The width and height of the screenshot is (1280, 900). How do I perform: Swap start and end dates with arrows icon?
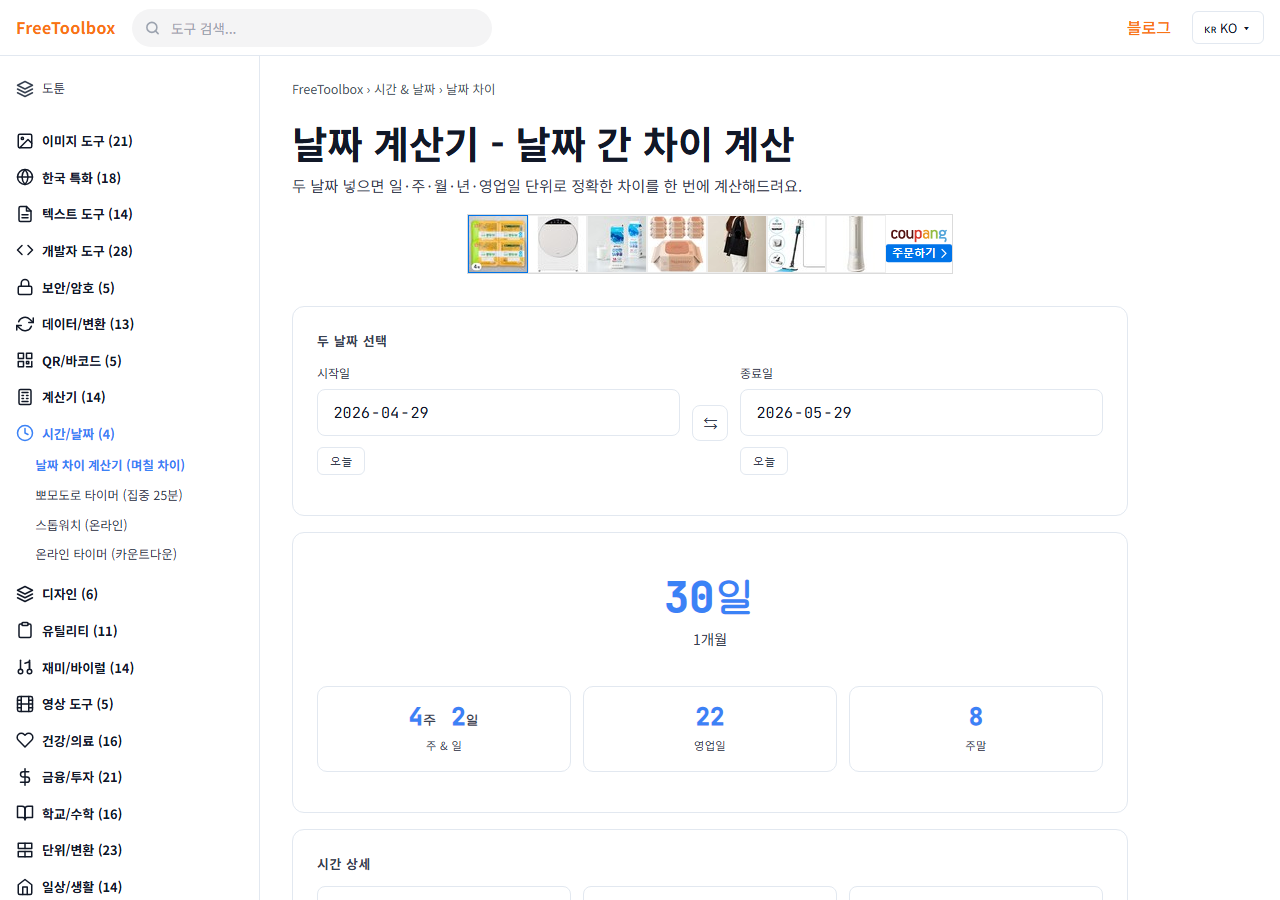point(710,423)
